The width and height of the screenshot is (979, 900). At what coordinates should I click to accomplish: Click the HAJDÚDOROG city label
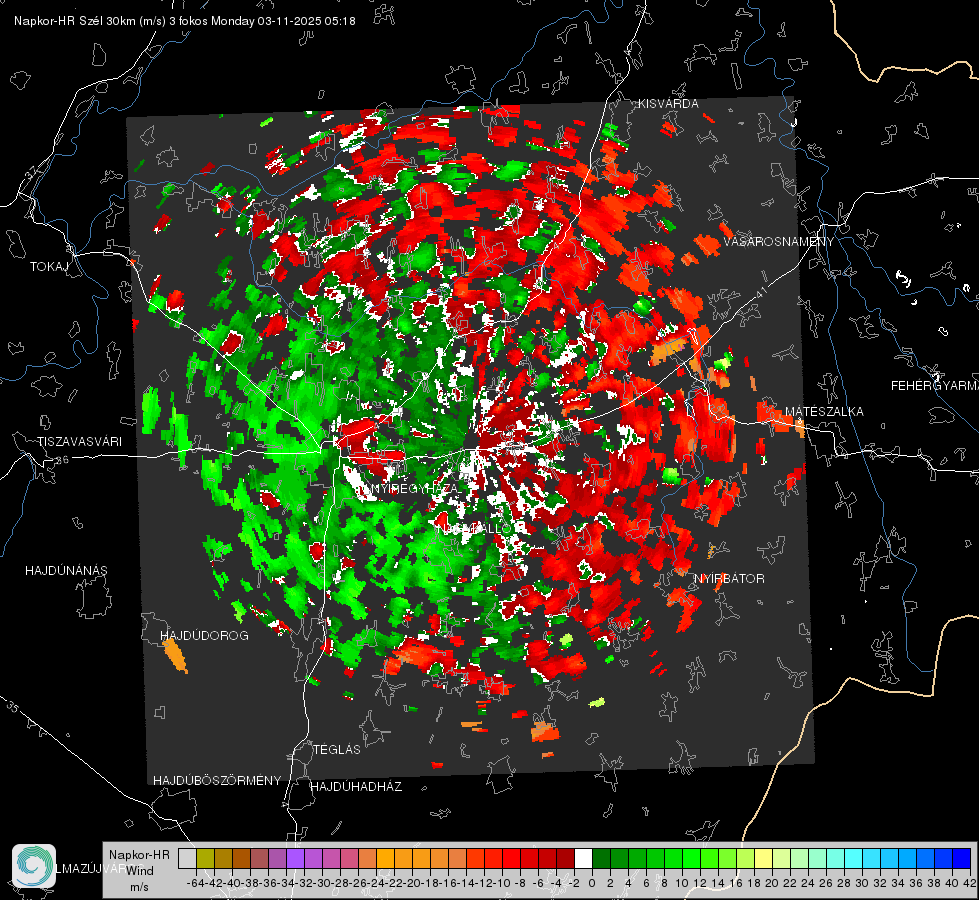click(204, 635)
